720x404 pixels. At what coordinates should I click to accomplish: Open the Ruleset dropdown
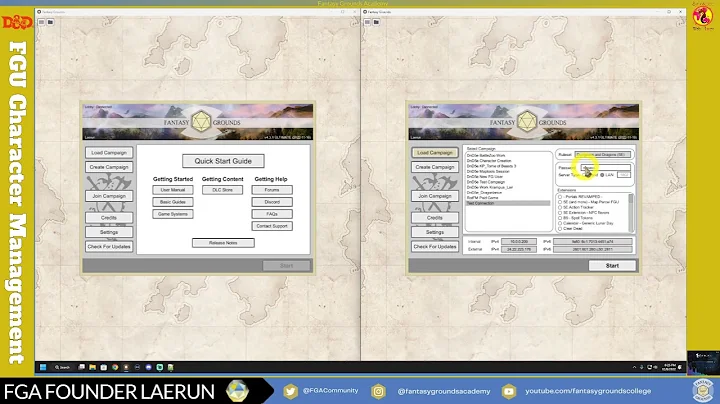603,155
